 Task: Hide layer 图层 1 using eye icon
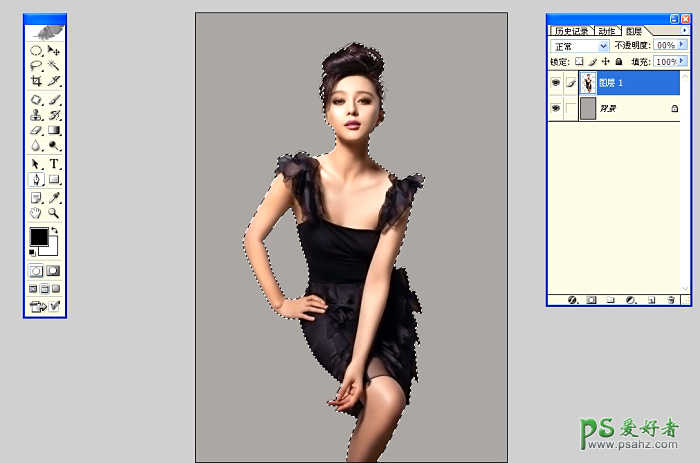pyautogui.click(x=555, y=84)
